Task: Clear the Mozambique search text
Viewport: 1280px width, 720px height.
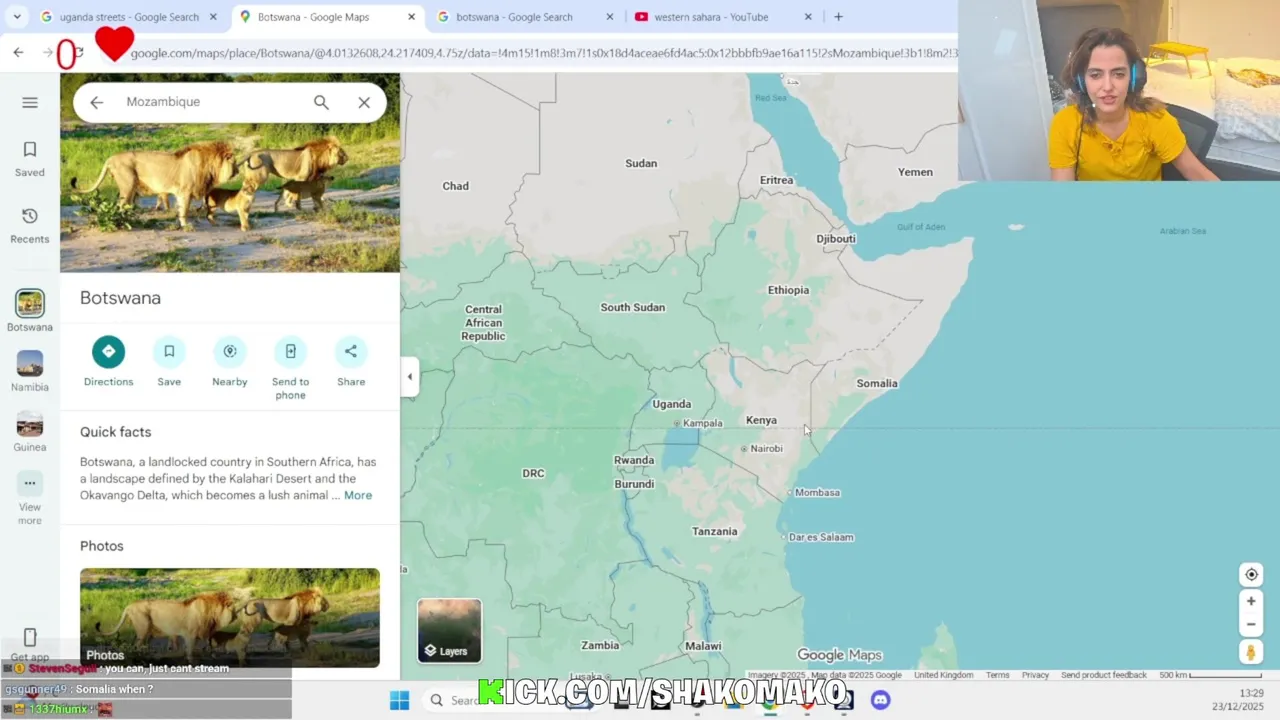Action: 364,102
